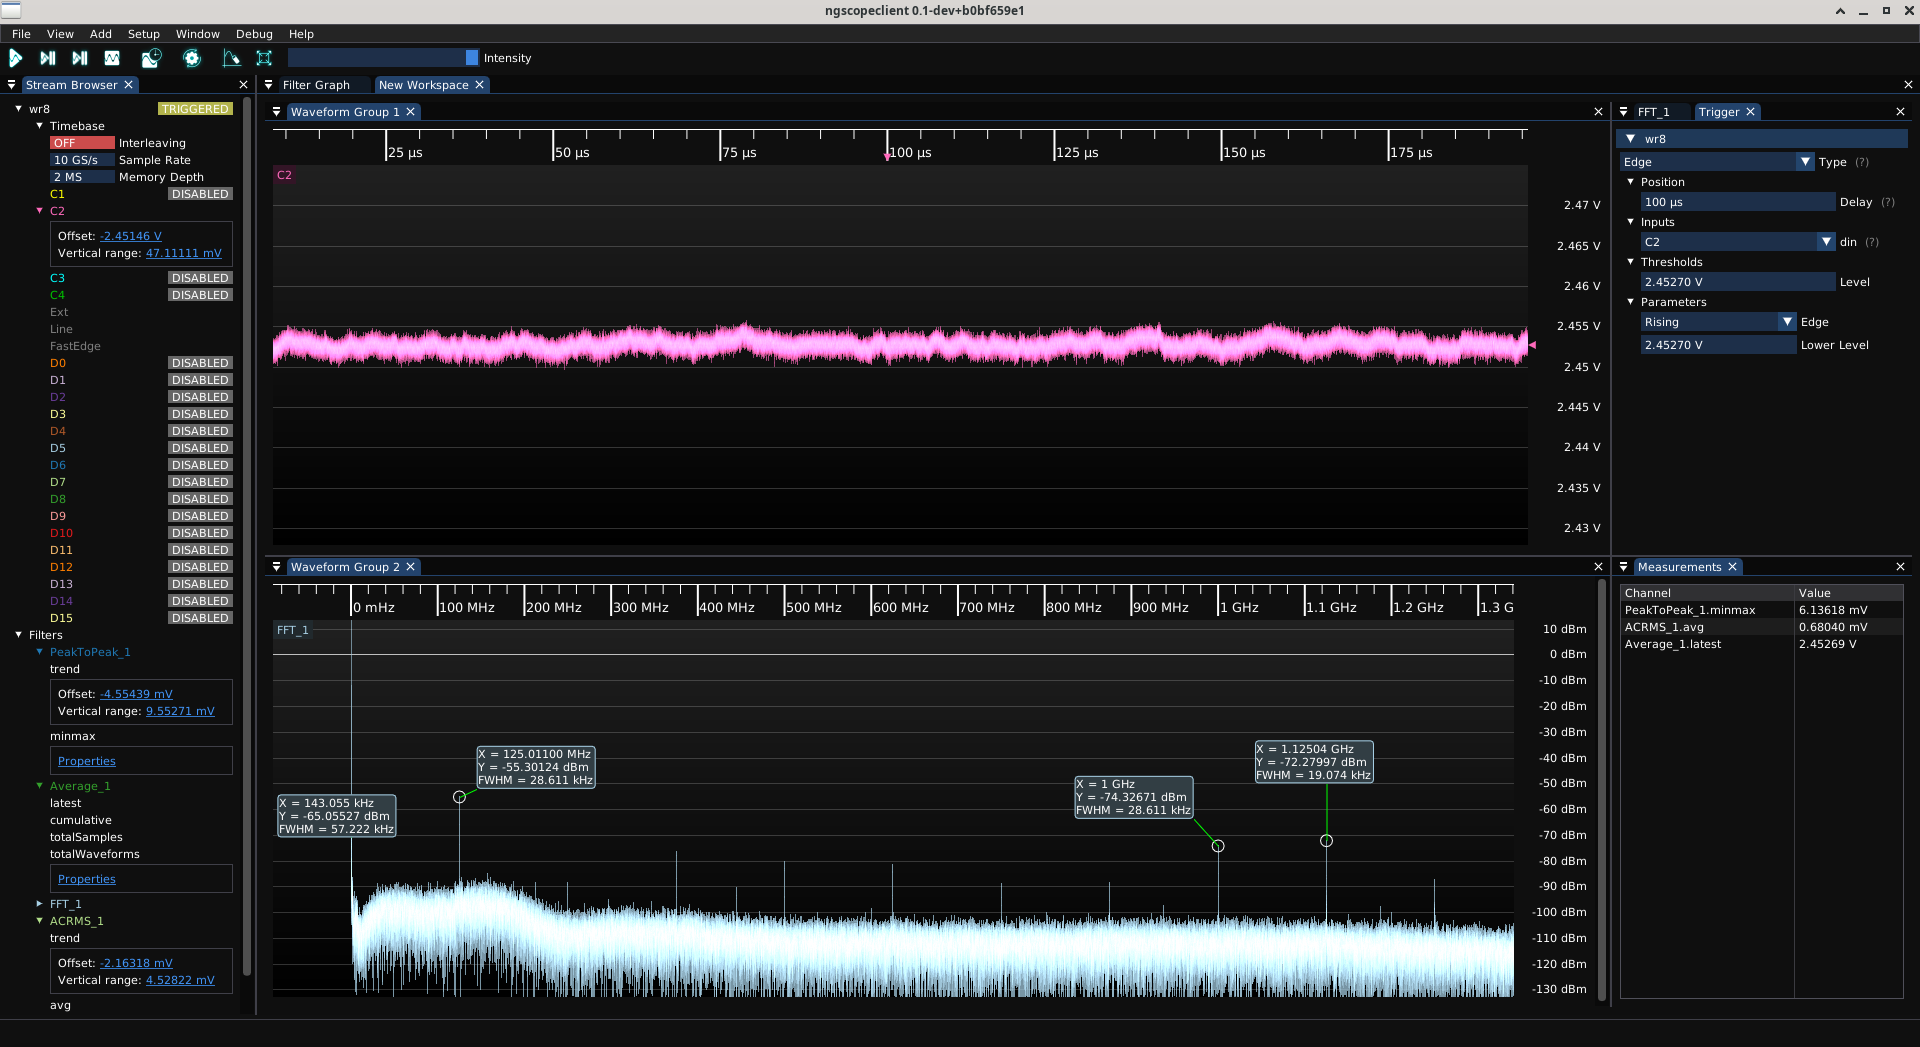Collapse the Timebase tree node
The height and width of the screenshot is (1047, 1920).
point(39,126)
